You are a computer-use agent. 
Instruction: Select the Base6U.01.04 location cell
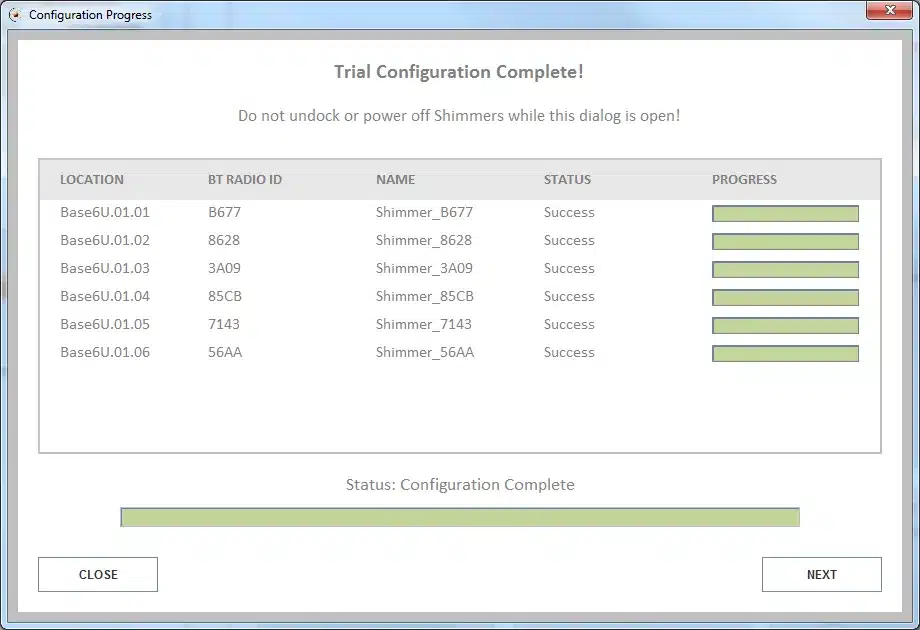pos(105,296)
